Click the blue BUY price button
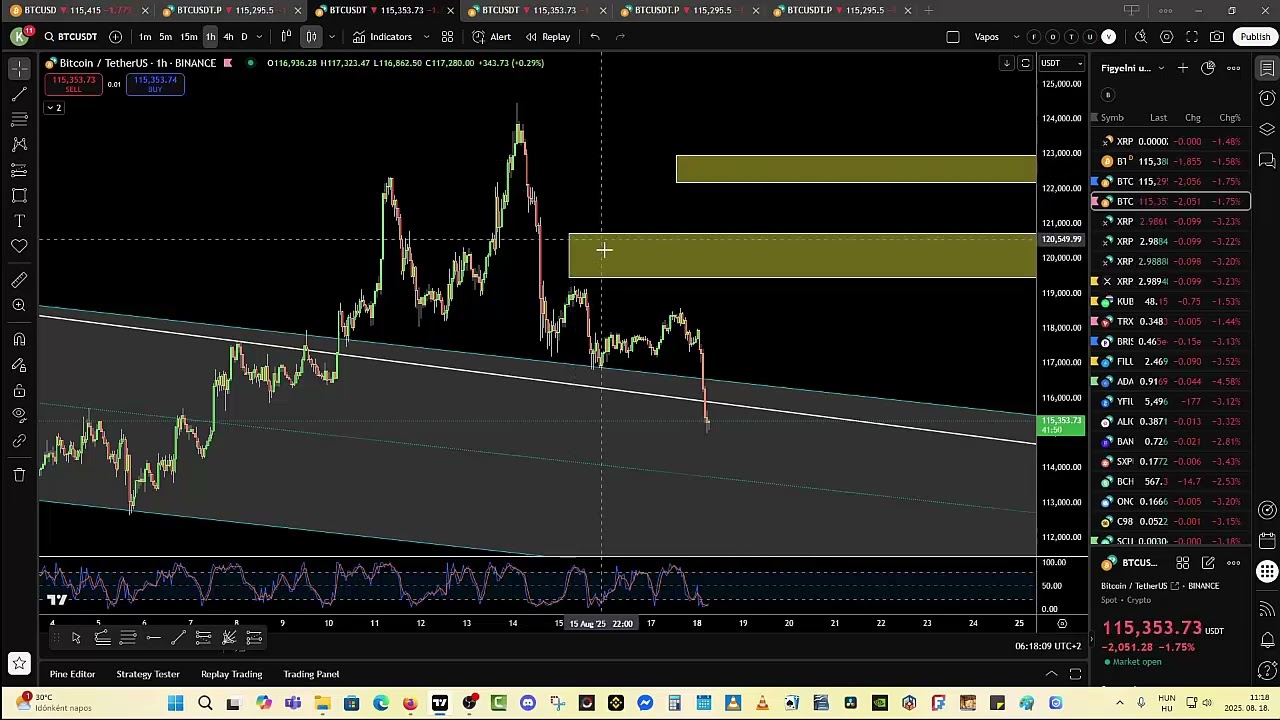Viewport: 1280px width, 720px height. point(155,84)
